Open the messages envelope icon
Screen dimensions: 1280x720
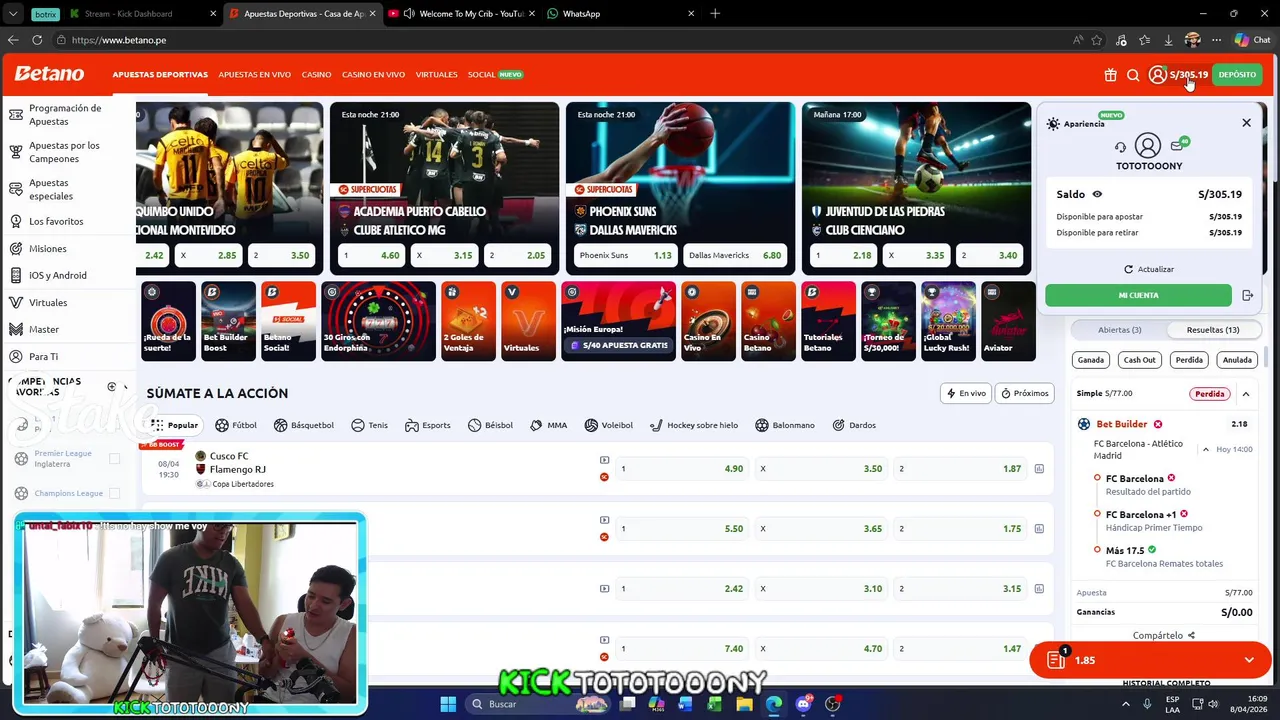point(1177,146)
